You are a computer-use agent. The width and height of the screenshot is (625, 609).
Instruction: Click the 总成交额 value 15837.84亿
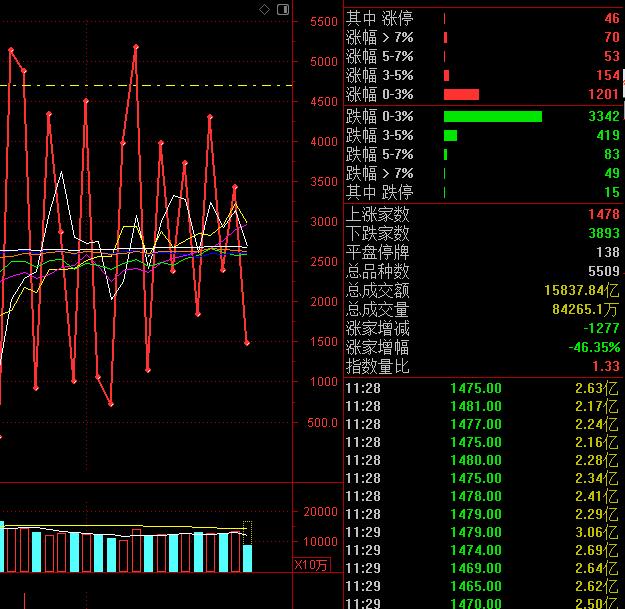pyautogui.click(x=582, y=290)
